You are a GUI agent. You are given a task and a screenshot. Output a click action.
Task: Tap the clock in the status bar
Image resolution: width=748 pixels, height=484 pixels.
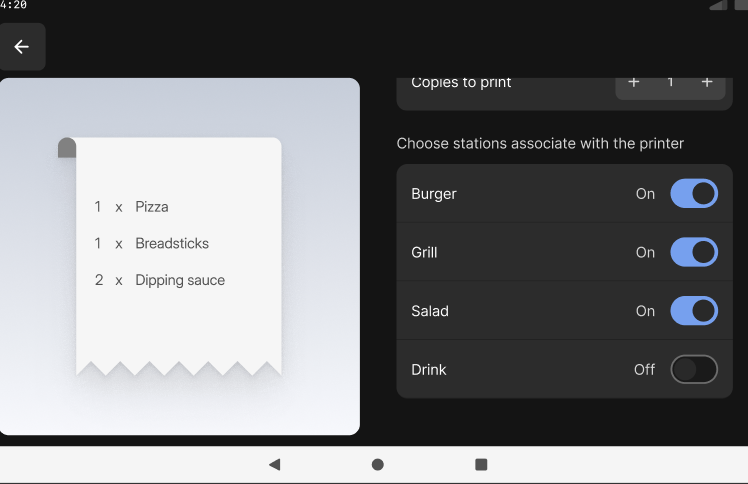coord(13,5)
